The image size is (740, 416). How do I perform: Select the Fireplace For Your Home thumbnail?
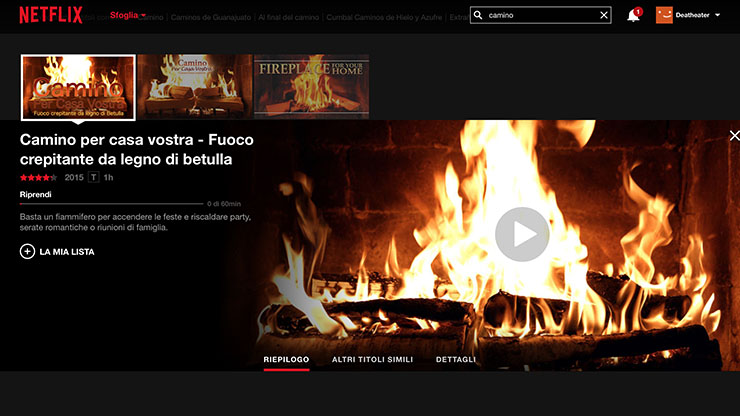coord(311,86)
